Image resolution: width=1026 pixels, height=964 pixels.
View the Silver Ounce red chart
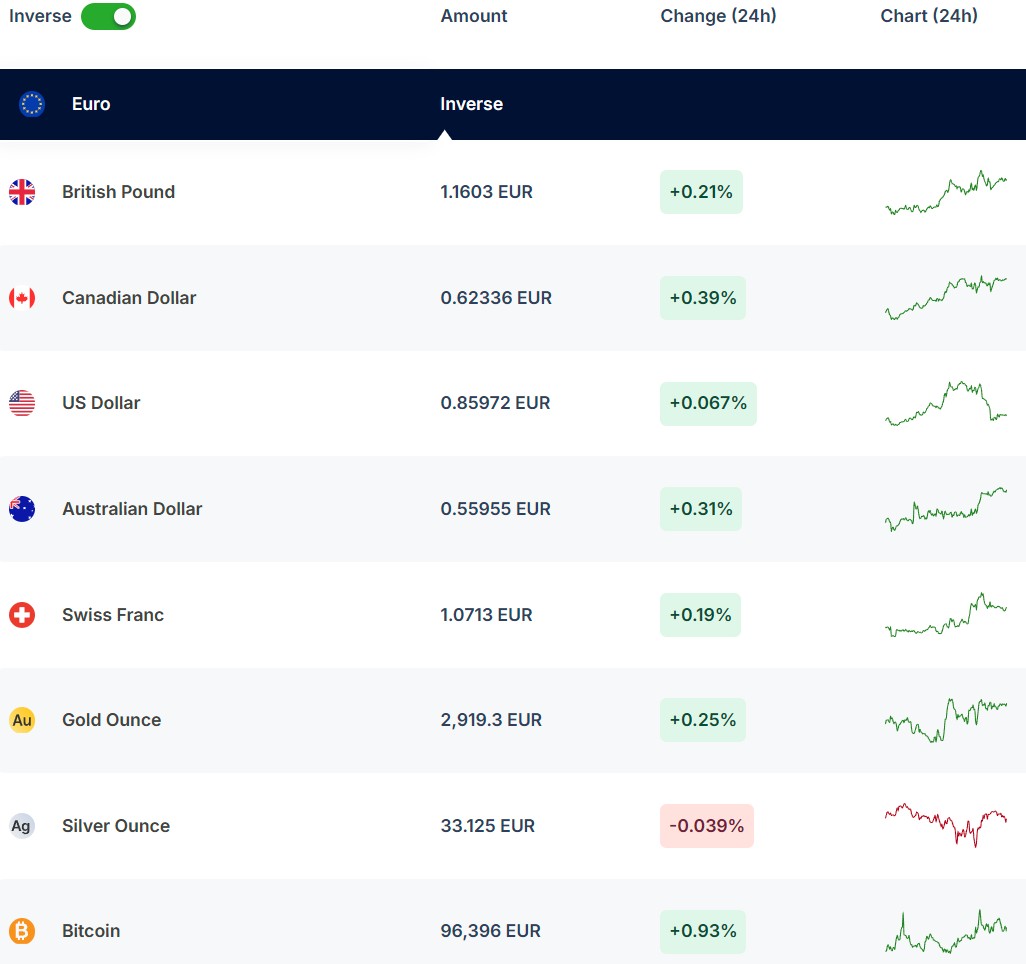(946, 824)
